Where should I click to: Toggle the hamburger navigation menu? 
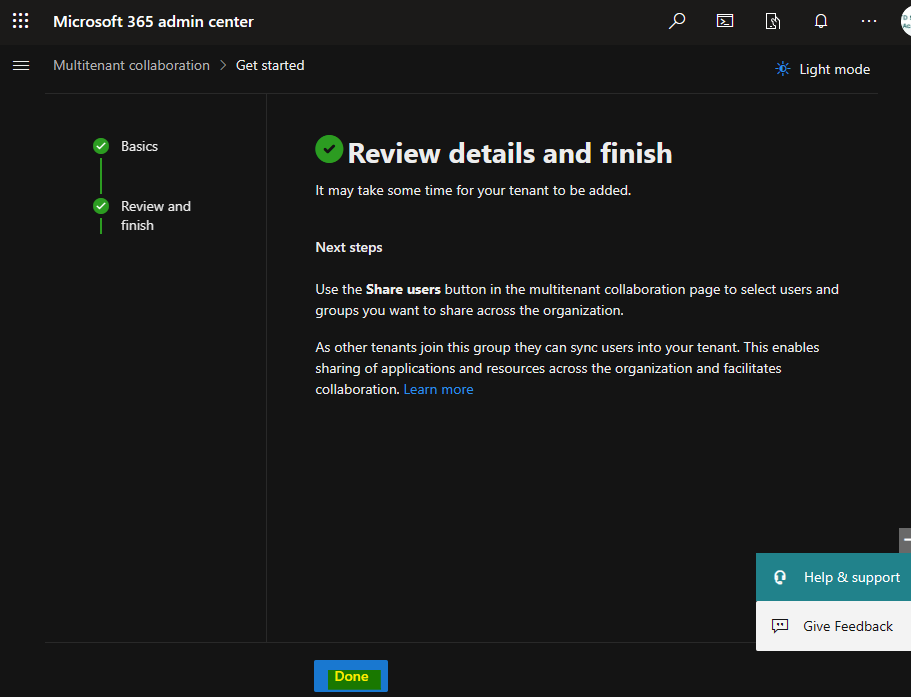pyautogui.click(x=21, y=66)
